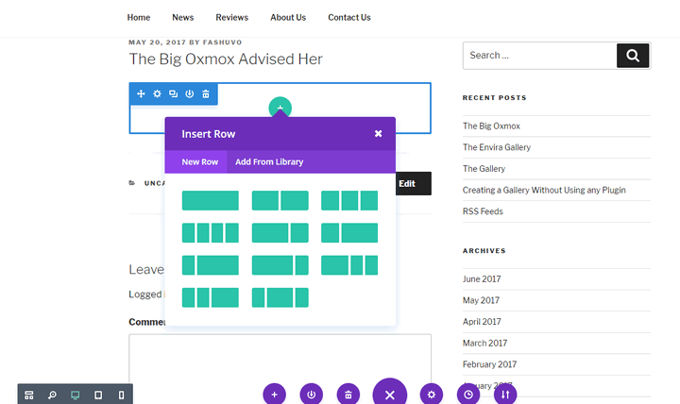
Task: Open the Add From Library tab
Action: (x=269, y=162)
